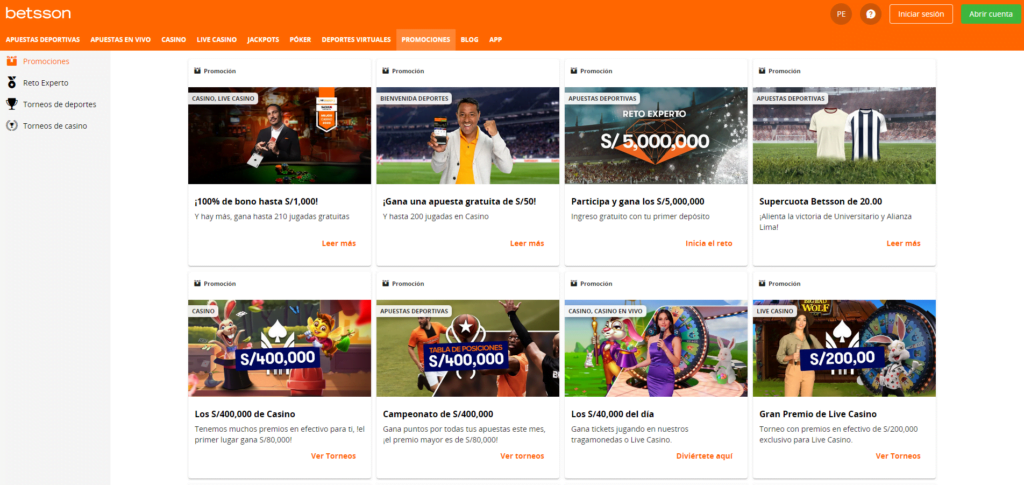Click promo tag icon above apuesta gratuita card

385,70
